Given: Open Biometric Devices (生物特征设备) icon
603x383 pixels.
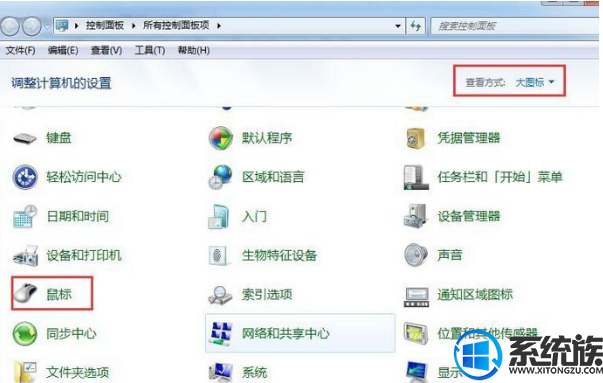Looking at the screenshot, I should point(219,256).
